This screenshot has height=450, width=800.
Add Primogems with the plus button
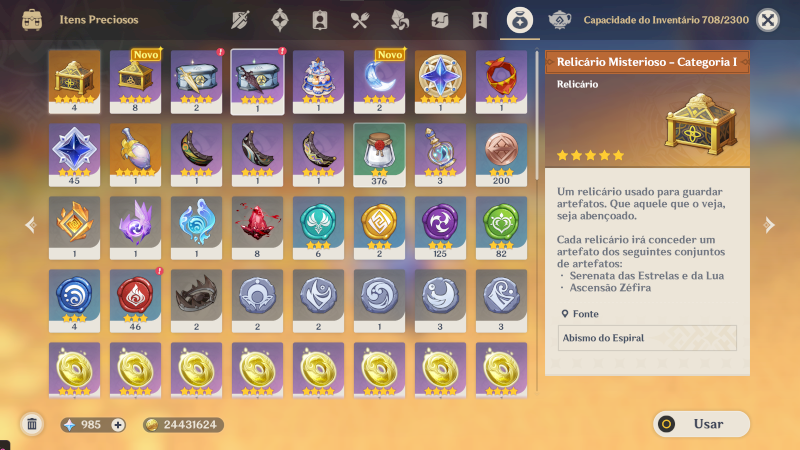pos(118,424)
